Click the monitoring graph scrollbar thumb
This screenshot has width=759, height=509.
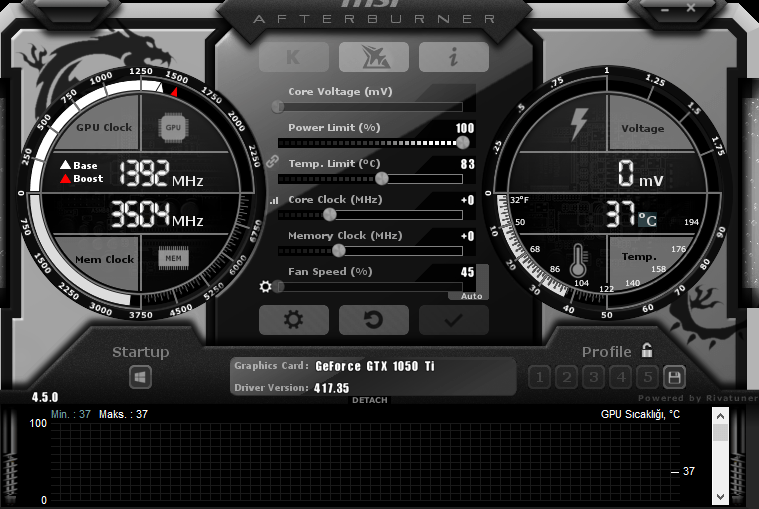[x=720, y=433]
